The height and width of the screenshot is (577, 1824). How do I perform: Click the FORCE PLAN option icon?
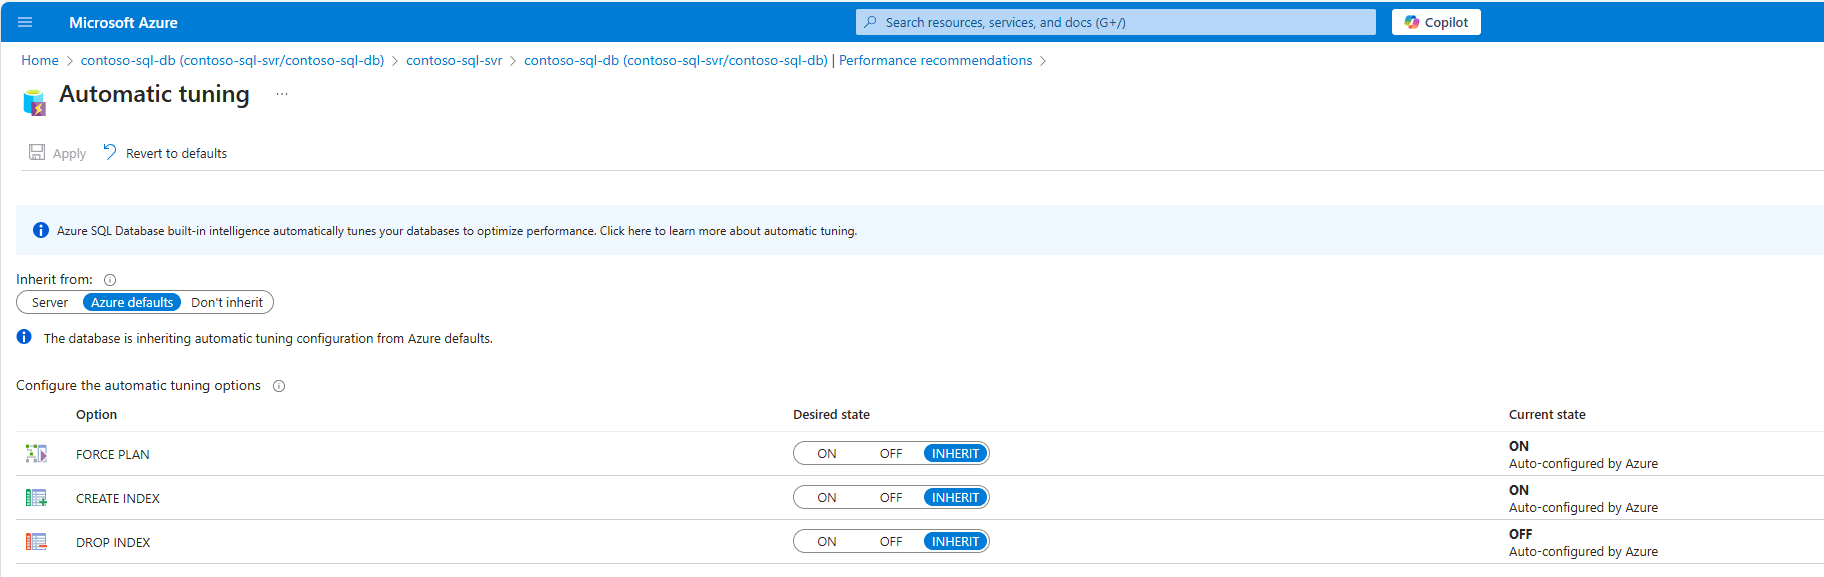[x=36, y=454]
